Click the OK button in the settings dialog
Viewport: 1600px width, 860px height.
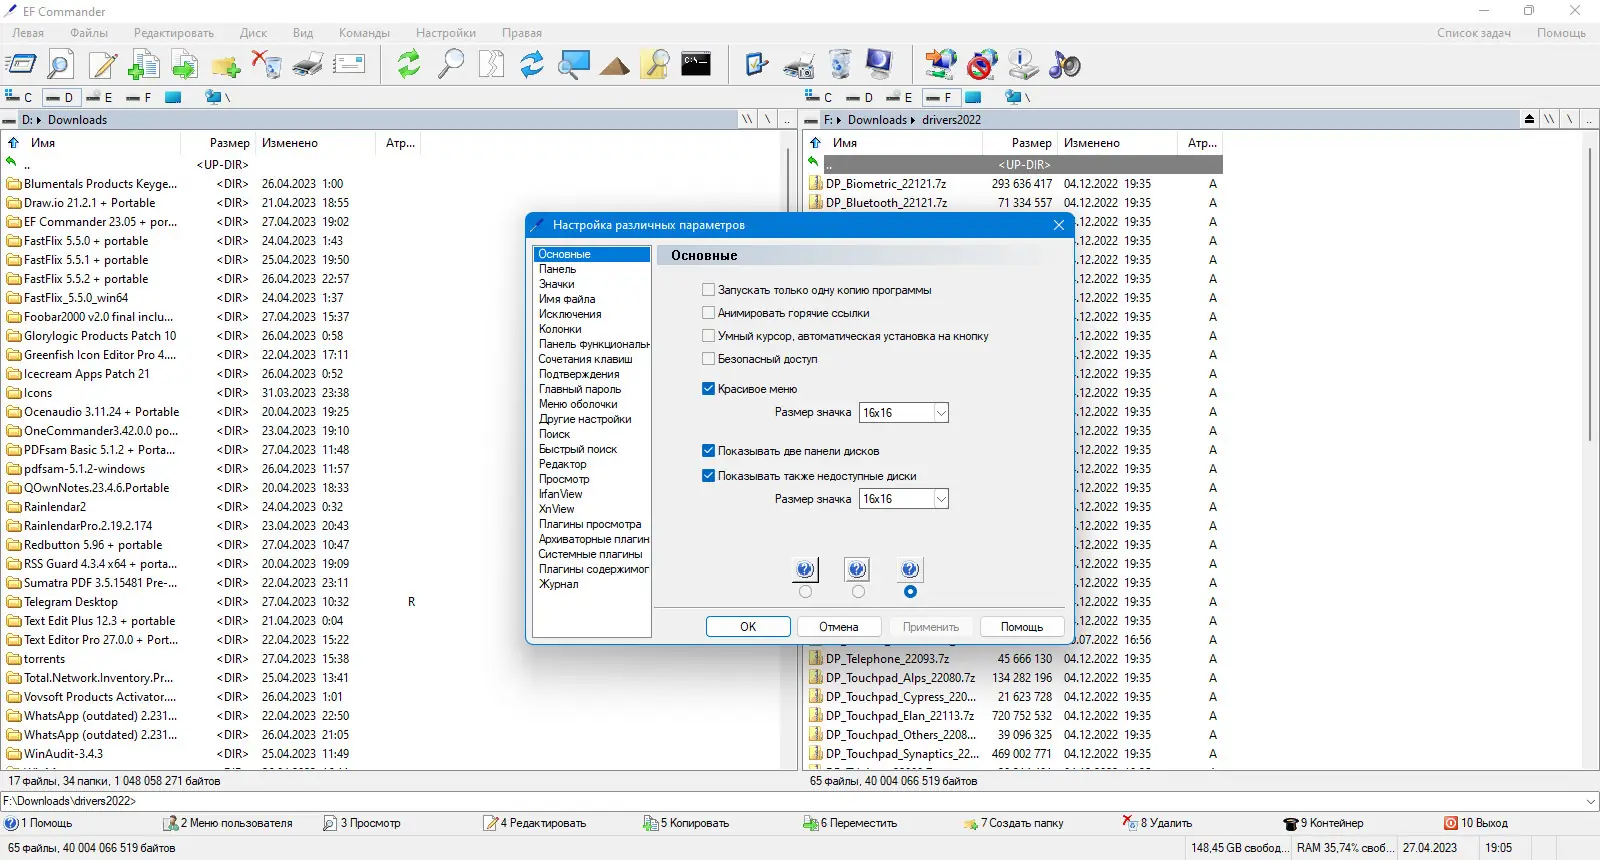coord(748,627)
